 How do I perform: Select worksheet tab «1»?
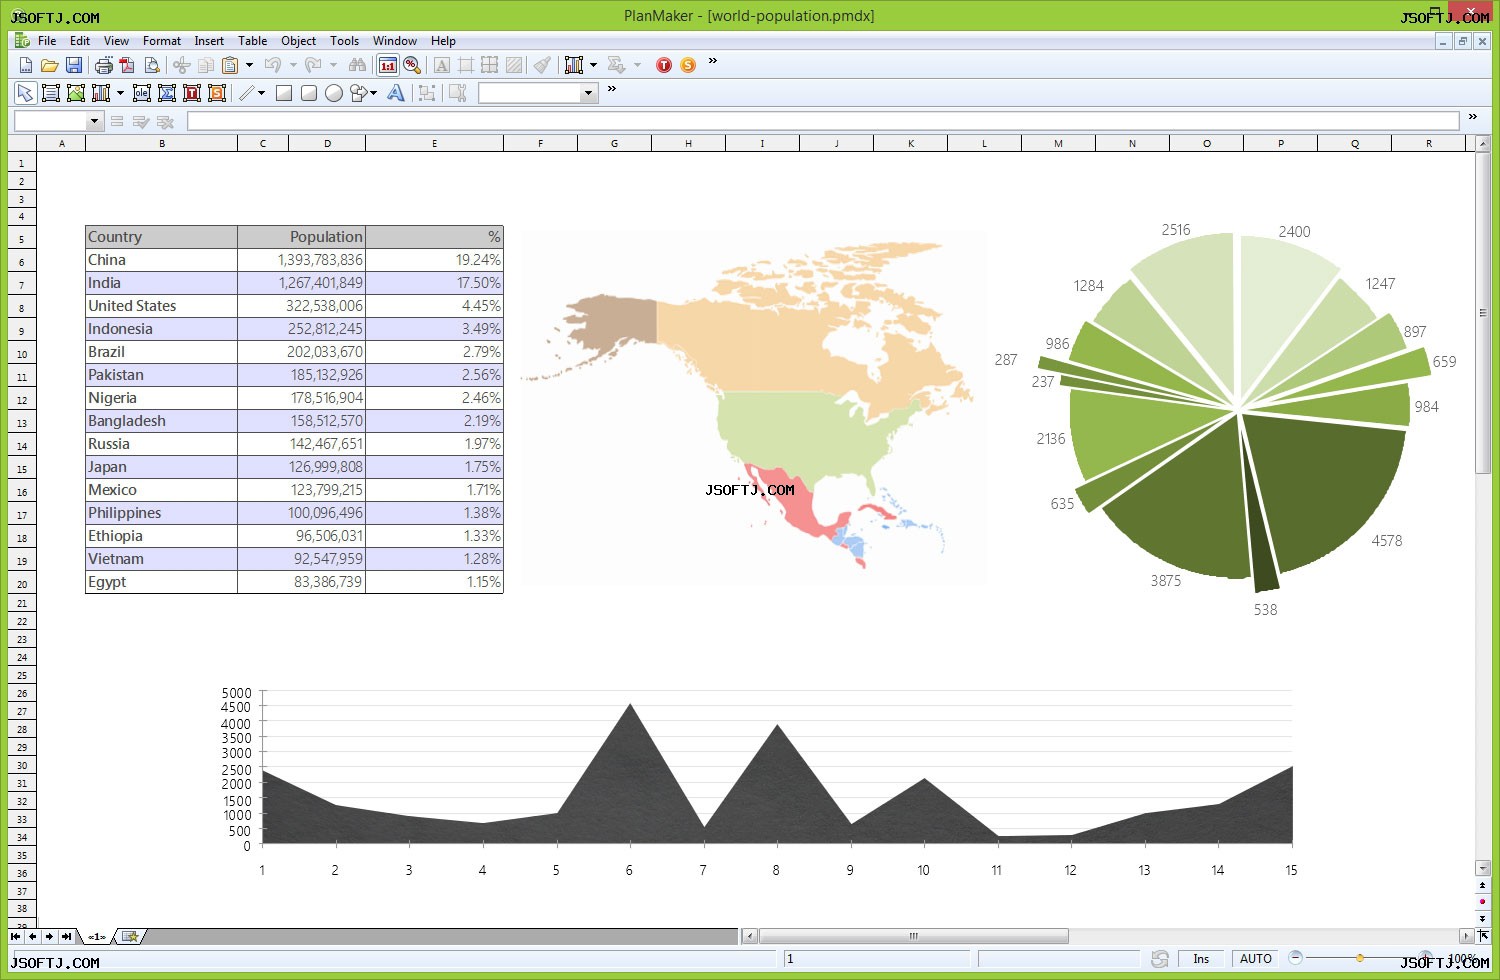[x=97, y=937]
